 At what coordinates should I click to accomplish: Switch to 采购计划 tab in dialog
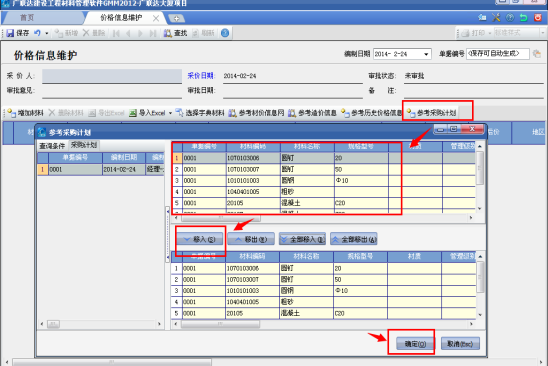coord(84,145)
